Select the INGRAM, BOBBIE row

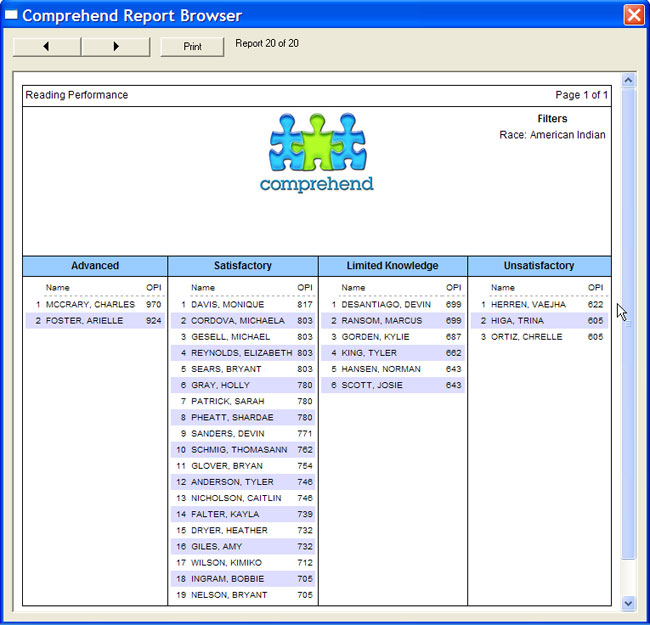pos(243,579)
